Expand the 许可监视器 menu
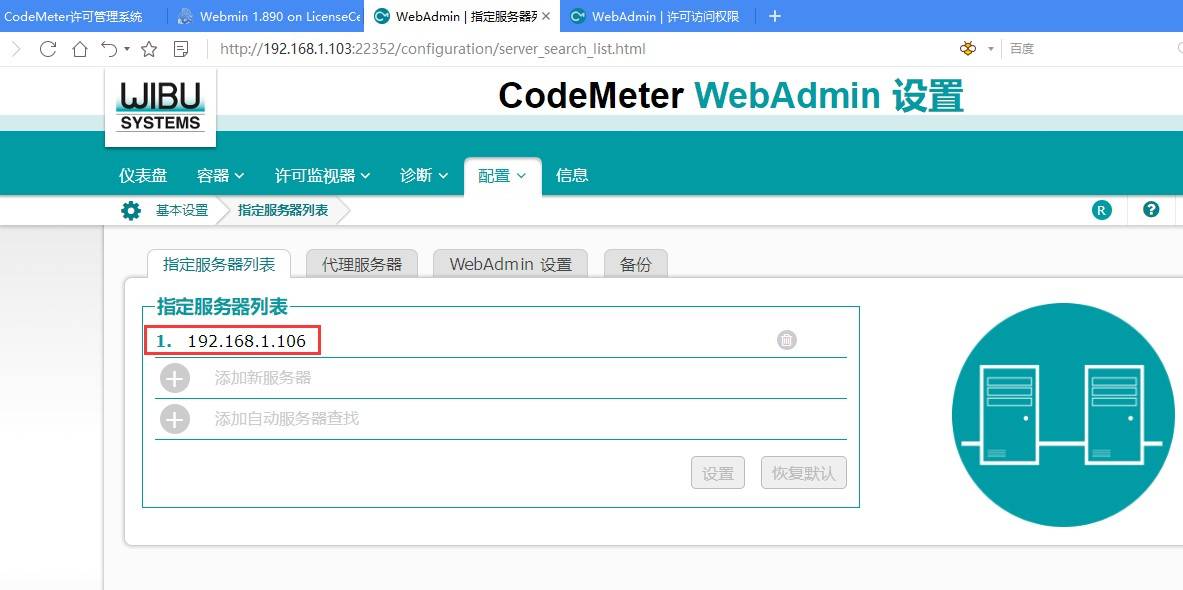1183x590 pixels. pyautogui.click(x=322, y=176)
